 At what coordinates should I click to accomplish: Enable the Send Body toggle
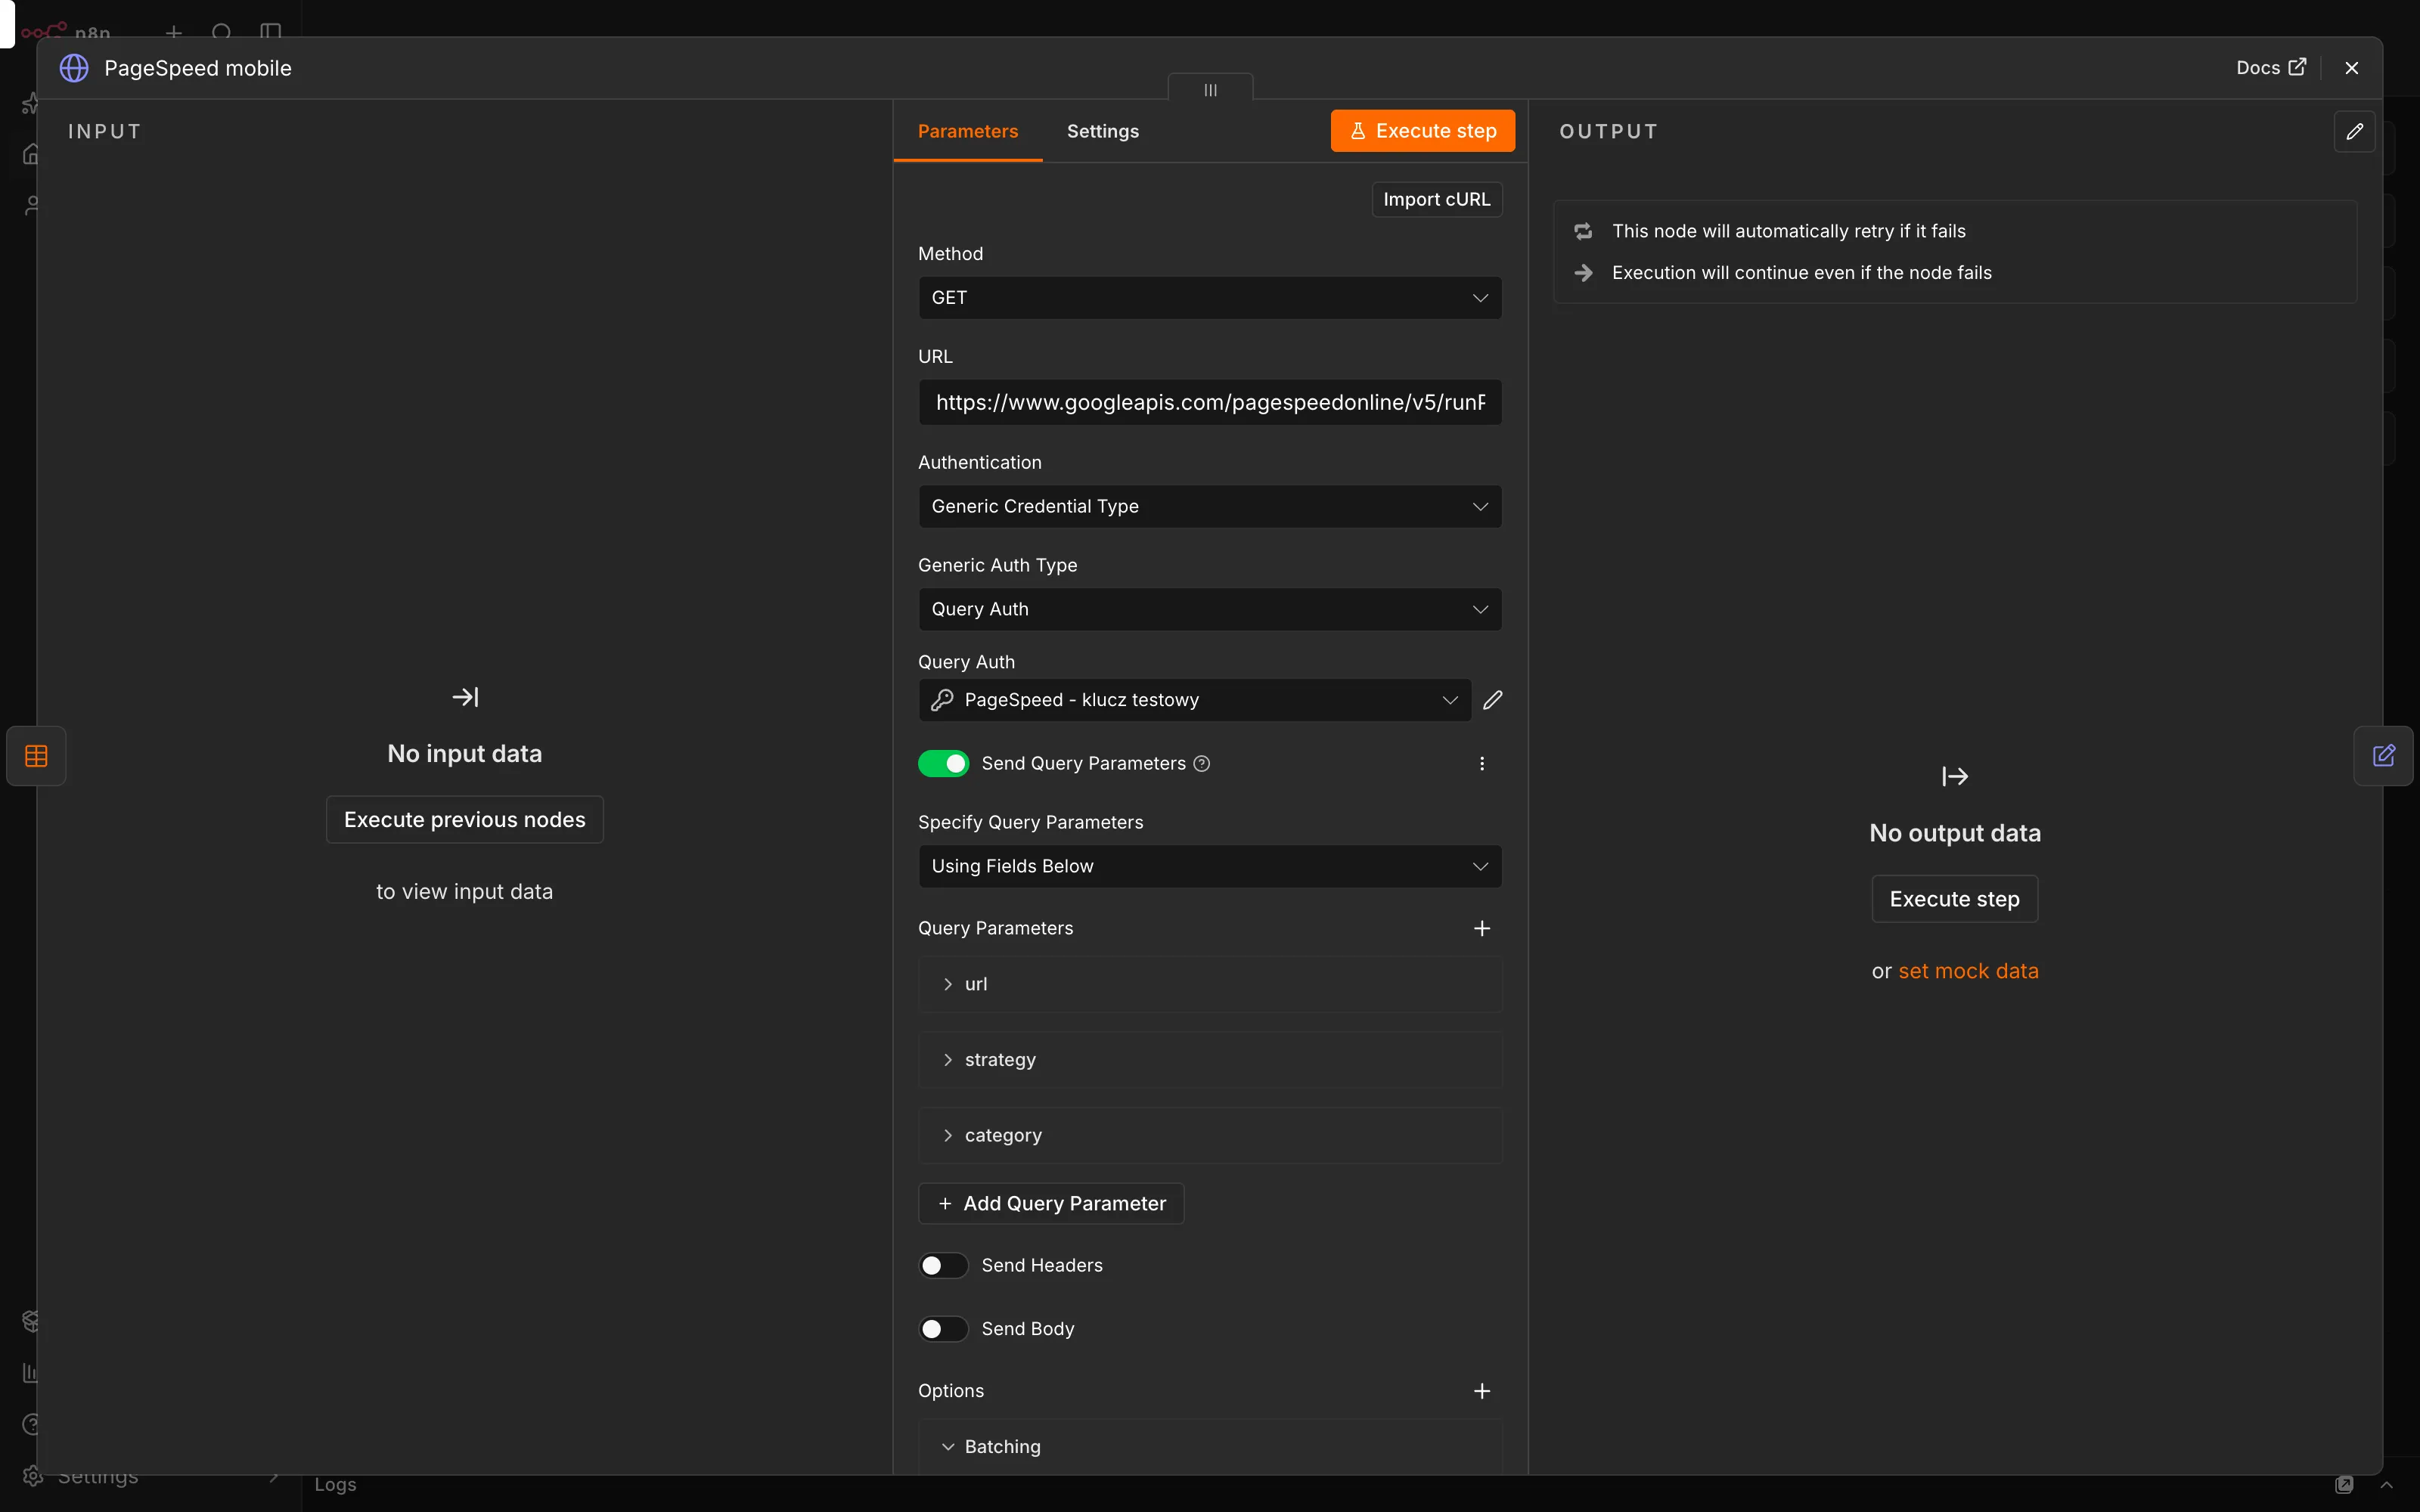pyautogui.click(x=943, y=1329)
